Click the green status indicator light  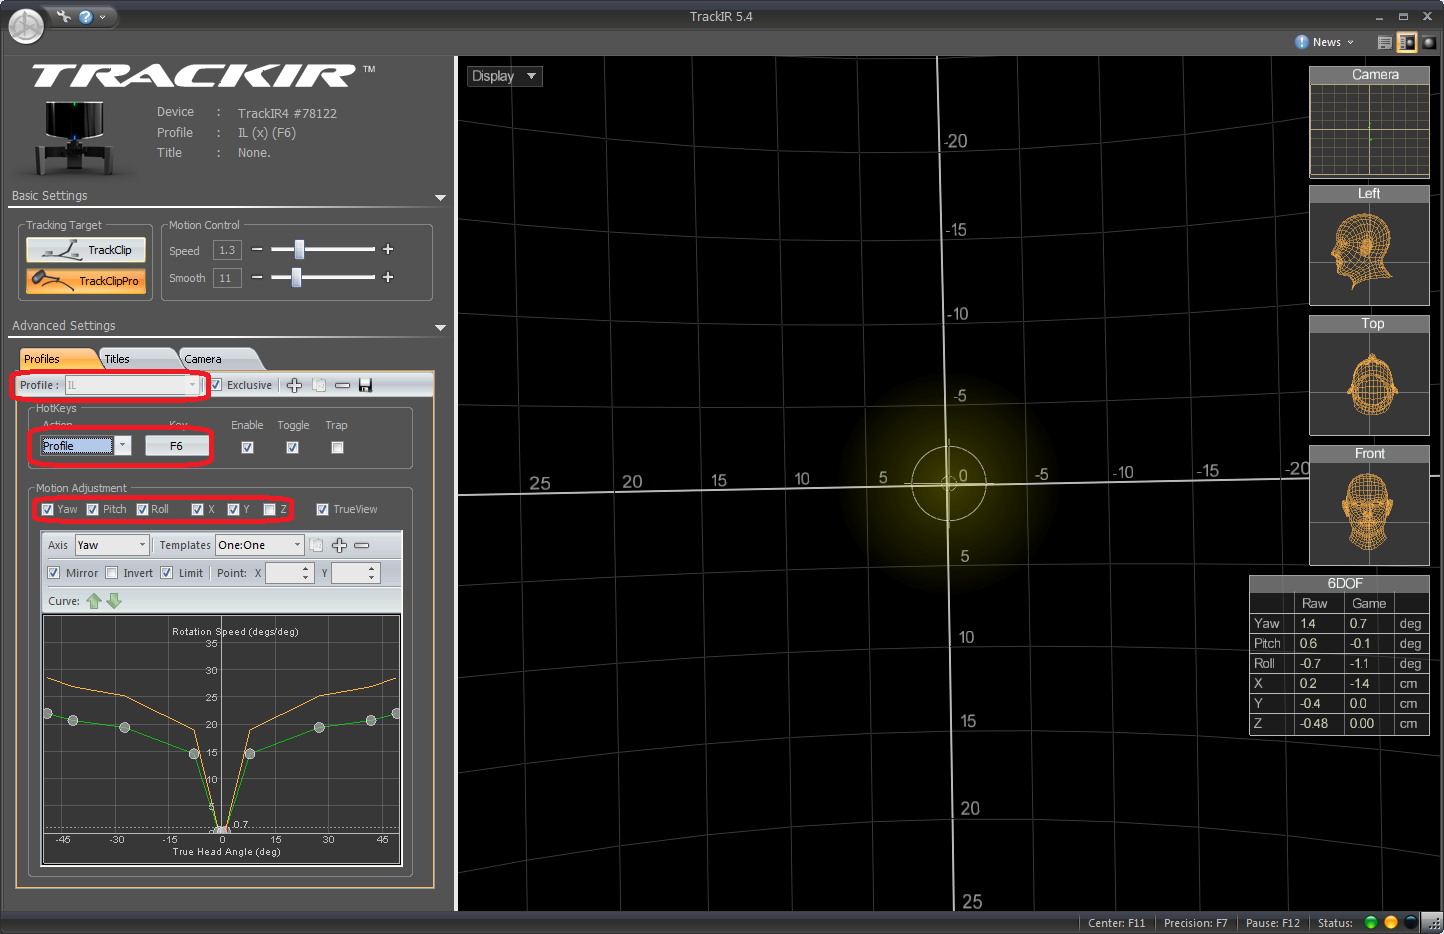[1371, 923]
